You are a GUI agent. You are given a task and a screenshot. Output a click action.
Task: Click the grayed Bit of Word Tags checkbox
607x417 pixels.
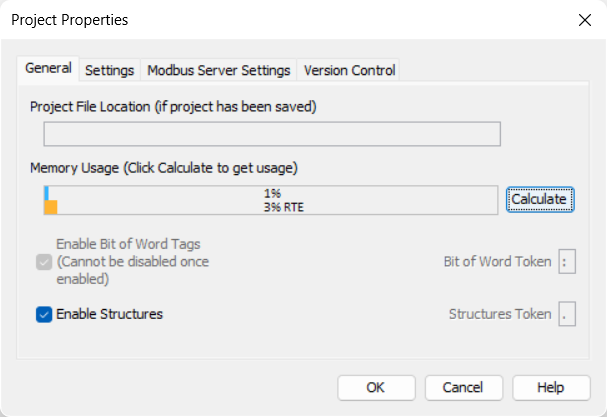pos(44,262)
